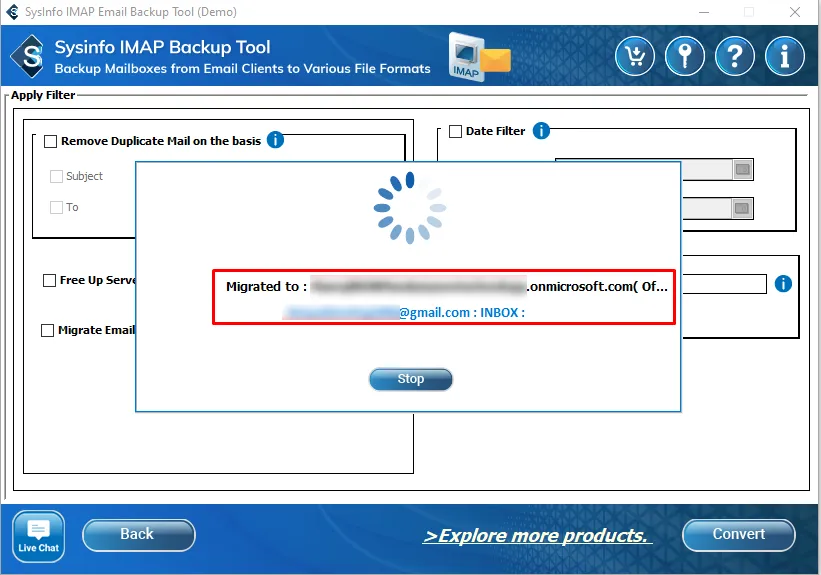Click the Convert button
The width and height of the screenshot is (821, 575).
click(x=738, y=535)
